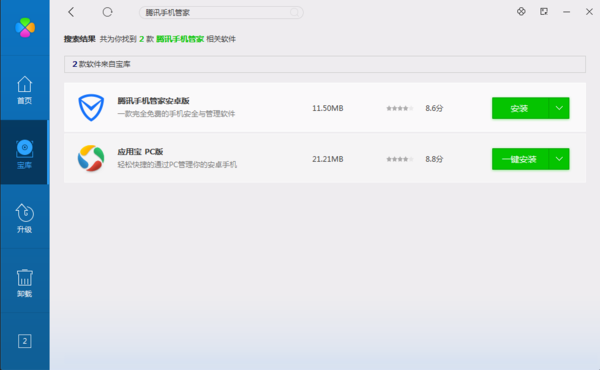Click the 腾讯手机管家 blue shield icon
The height and width of the screenshot is (370, 600).
91,108
